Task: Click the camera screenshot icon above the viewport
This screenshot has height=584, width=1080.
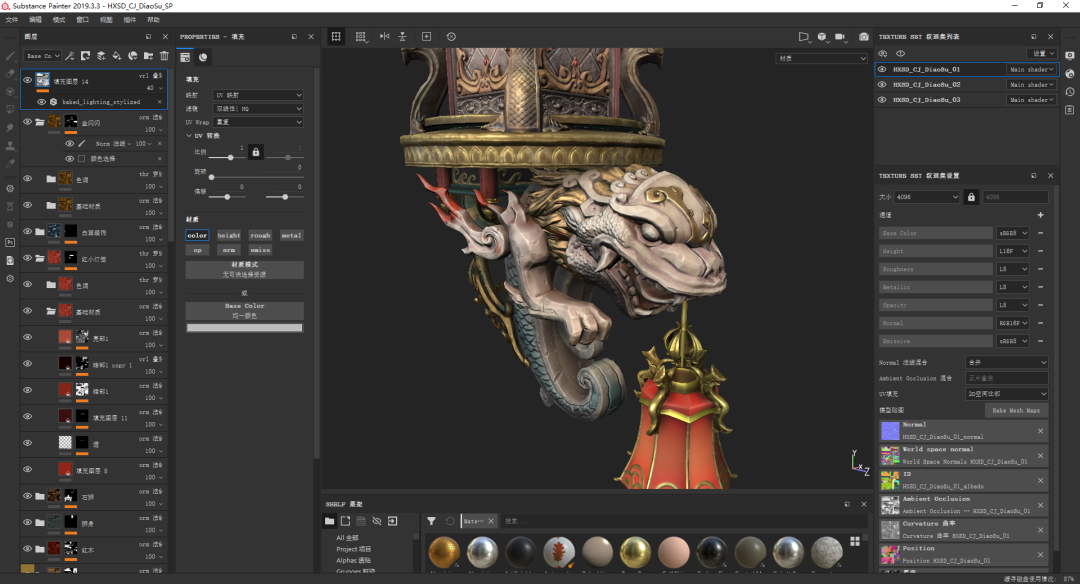Action: tap(864, 37)
